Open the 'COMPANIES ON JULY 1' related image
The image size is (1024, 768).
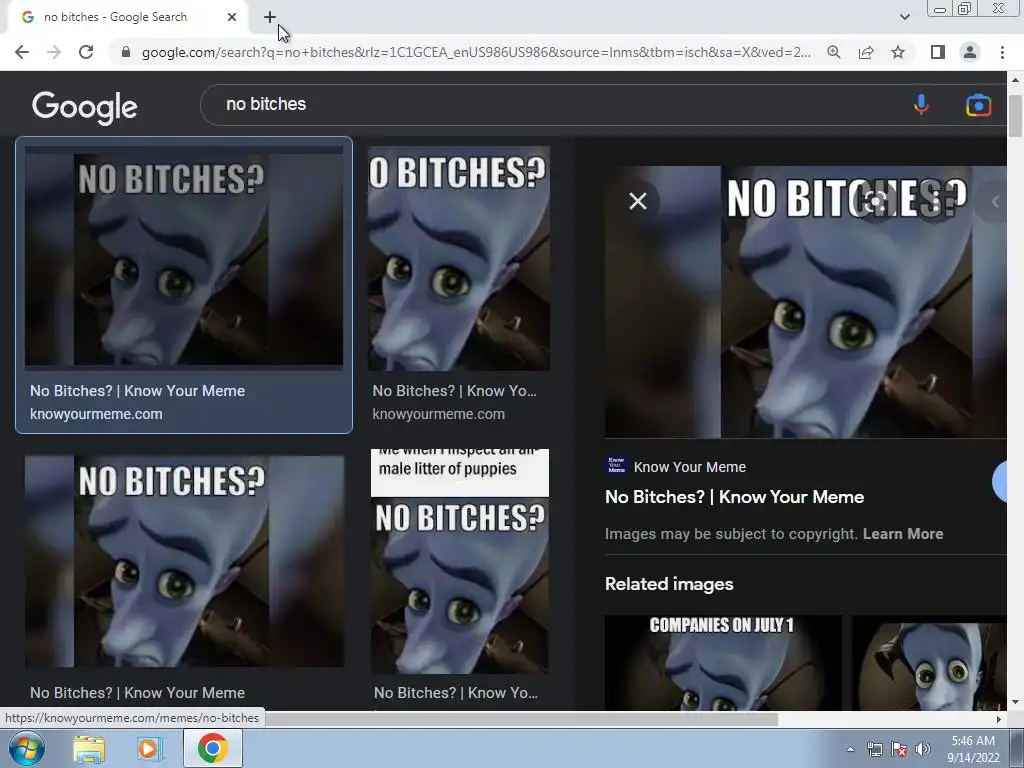[723, 662]
